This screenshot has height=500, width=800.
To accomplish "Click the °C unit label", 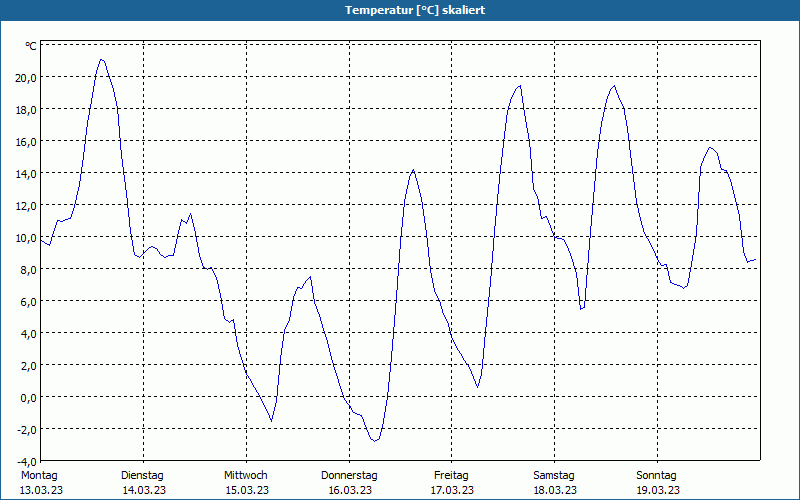I will 31,46.
